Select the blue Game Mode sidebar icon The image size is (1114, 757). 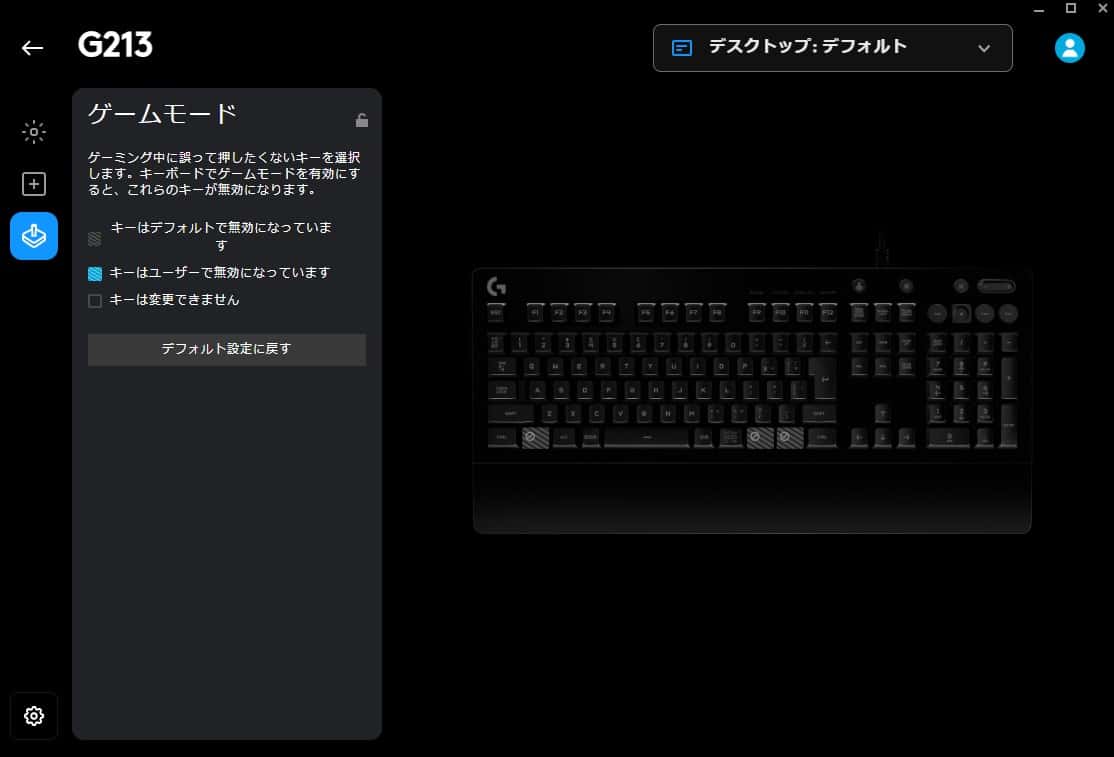[x=34, y=236]
